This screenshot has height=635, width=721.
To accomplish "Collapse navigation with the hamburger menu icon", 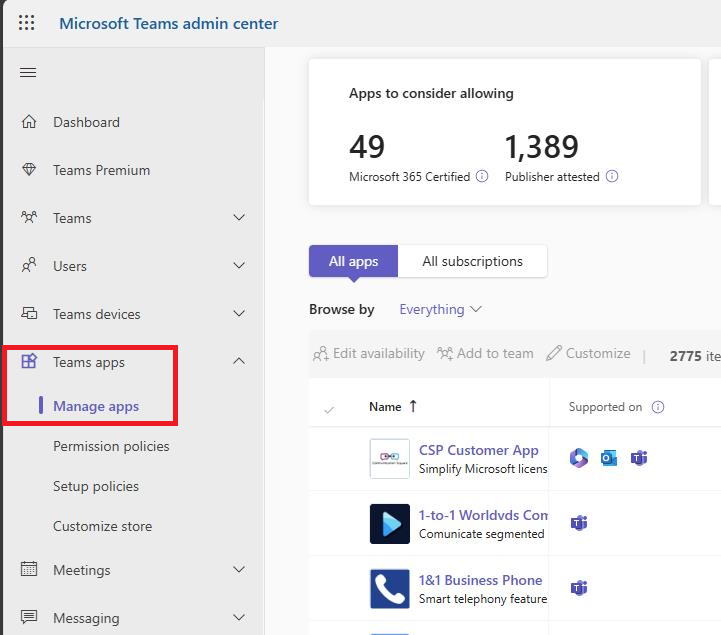I will coord(28,72).
